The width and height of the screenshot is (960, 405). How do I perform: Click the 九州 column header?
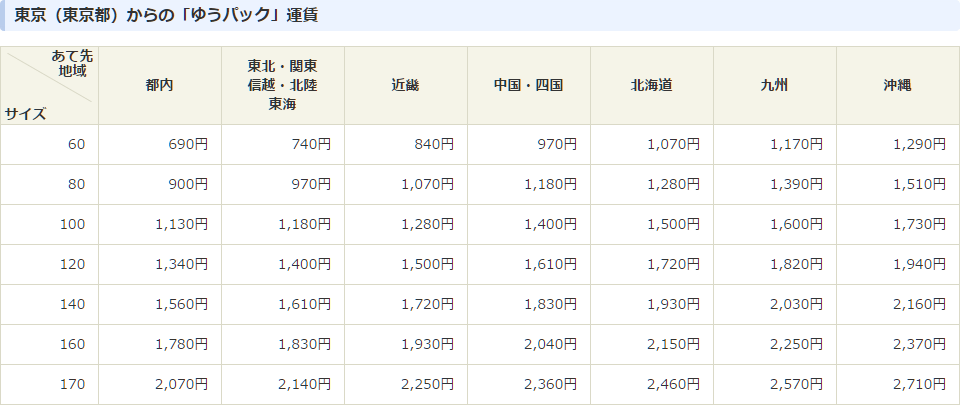tap(774, 86)
